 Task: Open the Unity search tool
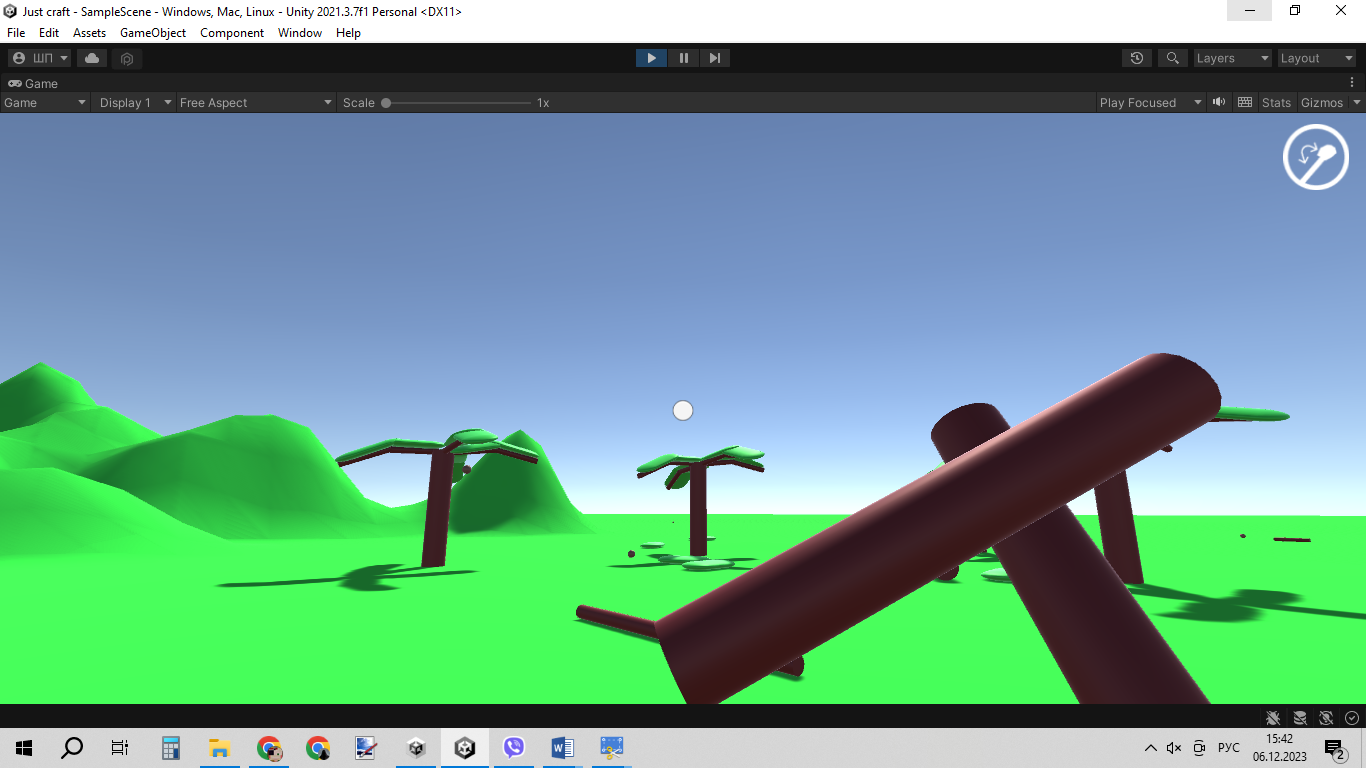click(x=1172, y=58)
